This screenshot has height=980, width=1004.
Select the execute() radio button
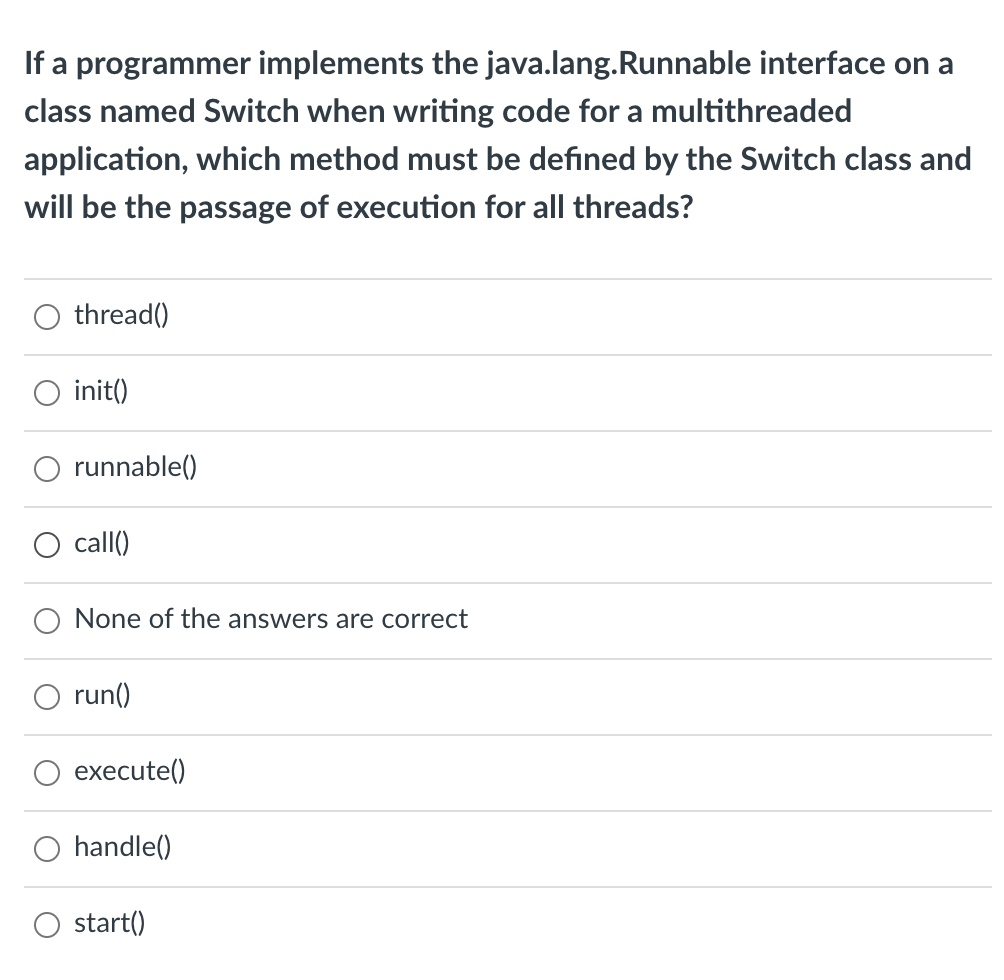[46, 772]
